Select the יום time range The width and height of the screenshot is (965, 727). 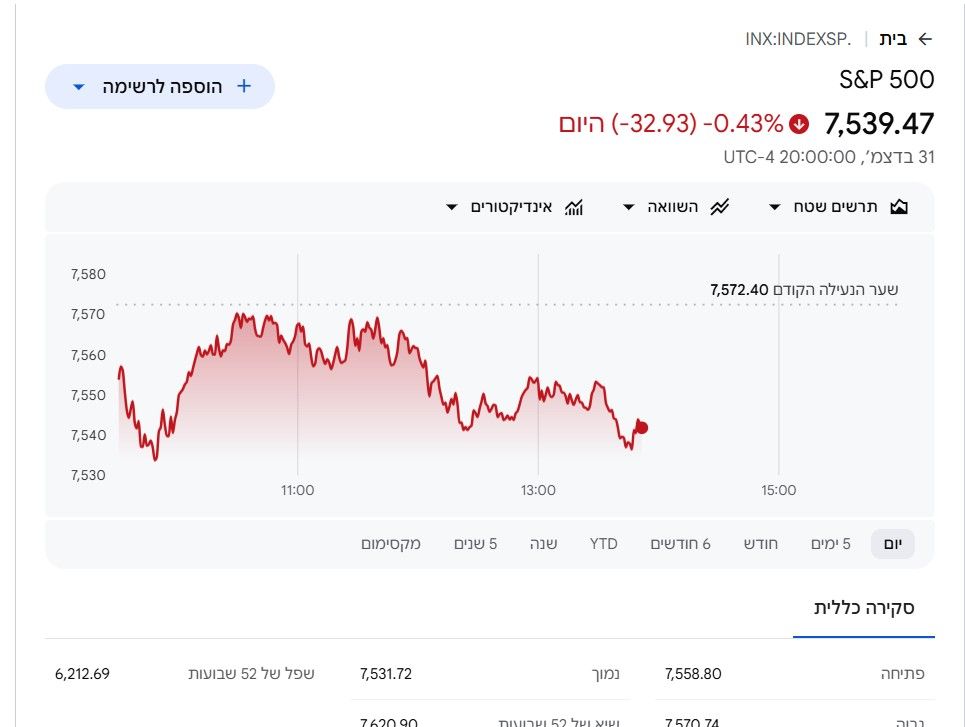click(892, 544)
